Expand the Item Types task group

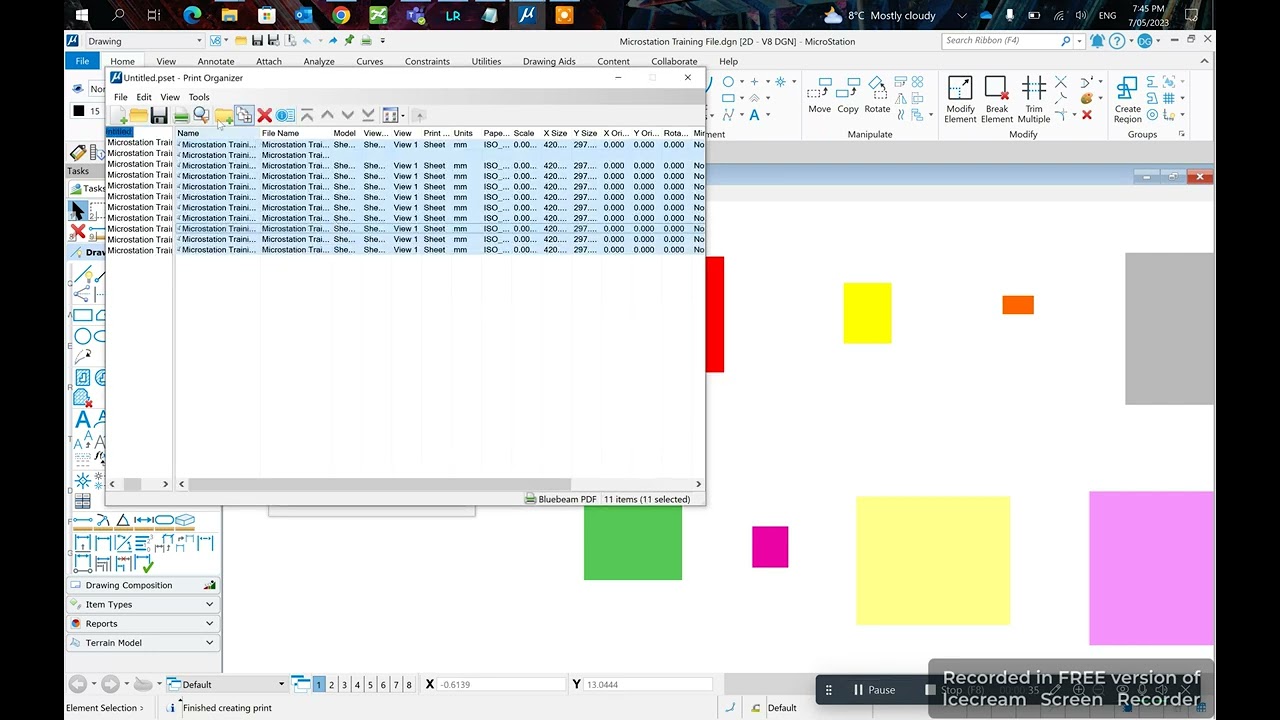point(143,604)
